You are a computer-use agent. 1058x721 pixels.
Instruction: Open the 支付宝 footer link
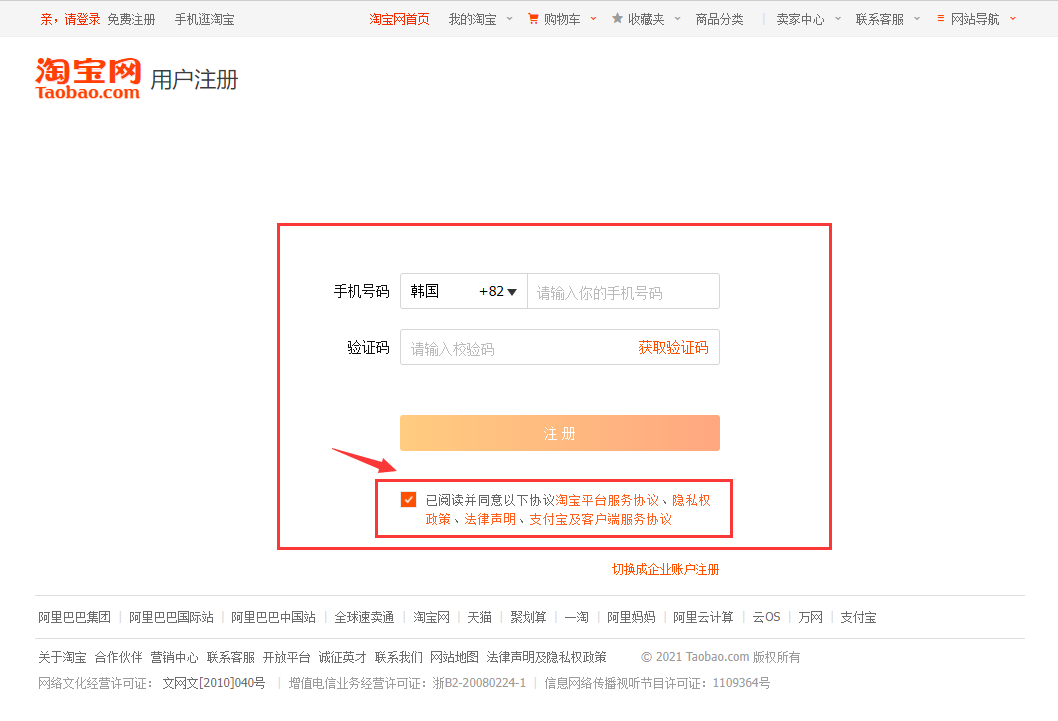click(858, 617)
